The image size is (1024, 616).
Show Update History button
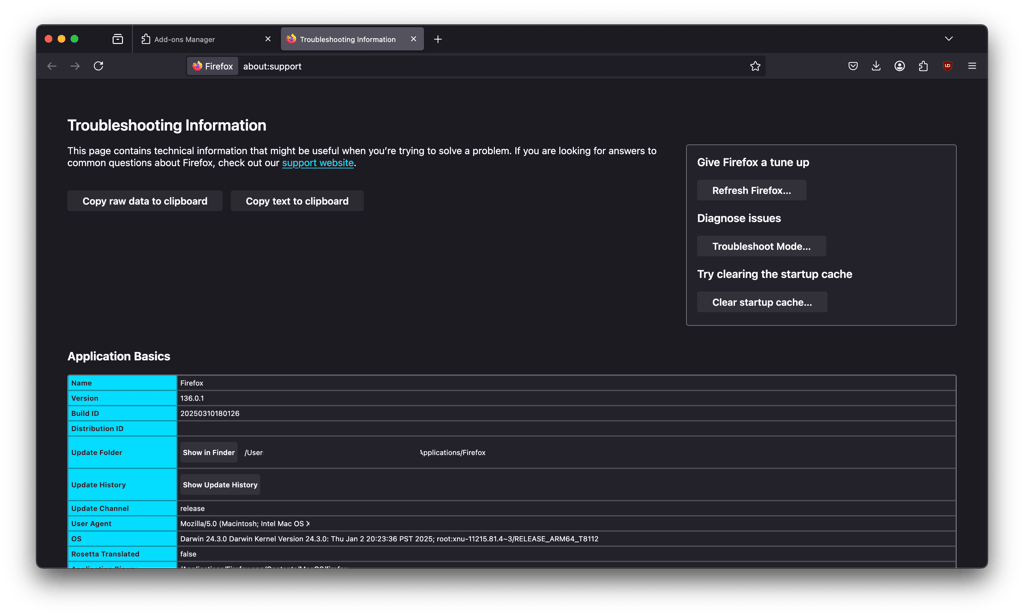pos(220,485)
